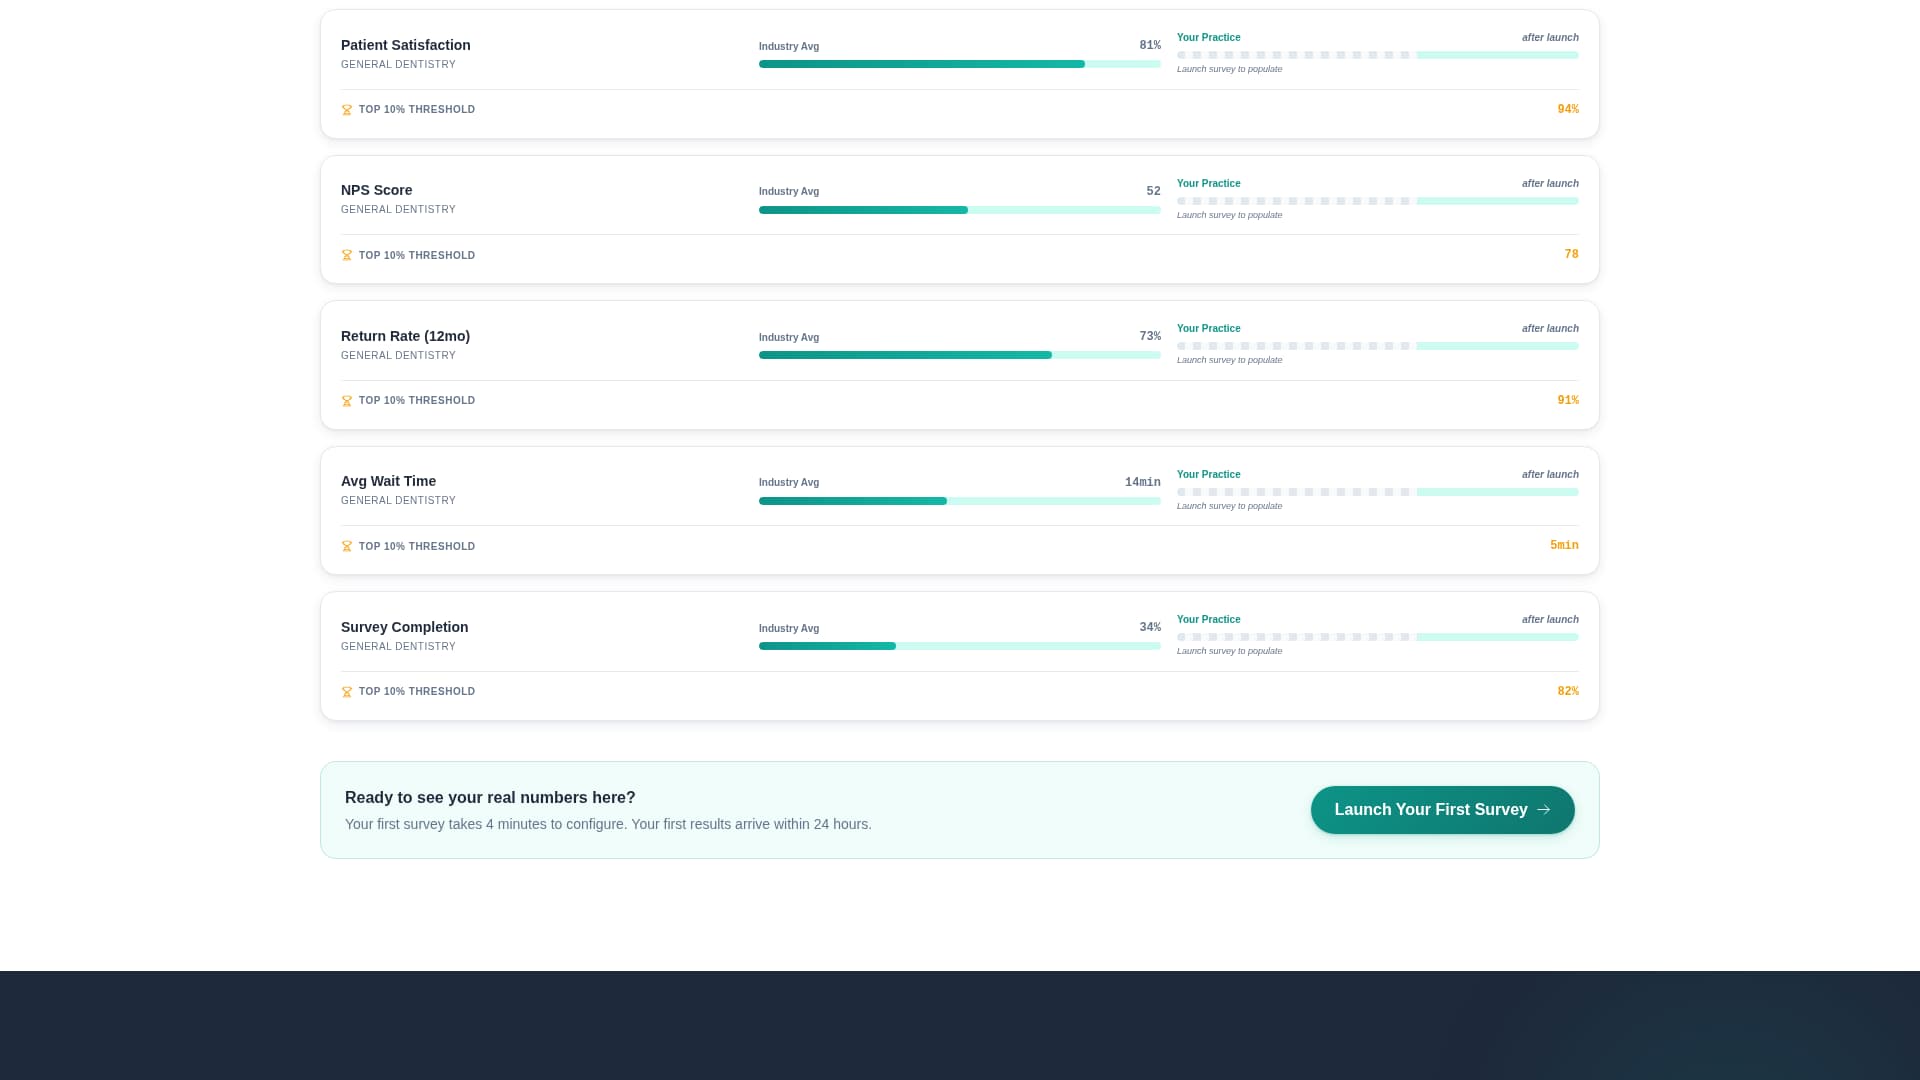This screenshot has width=1920, height=1080.
Task: Click the 34% industry average value
Action: [1150, 628]
